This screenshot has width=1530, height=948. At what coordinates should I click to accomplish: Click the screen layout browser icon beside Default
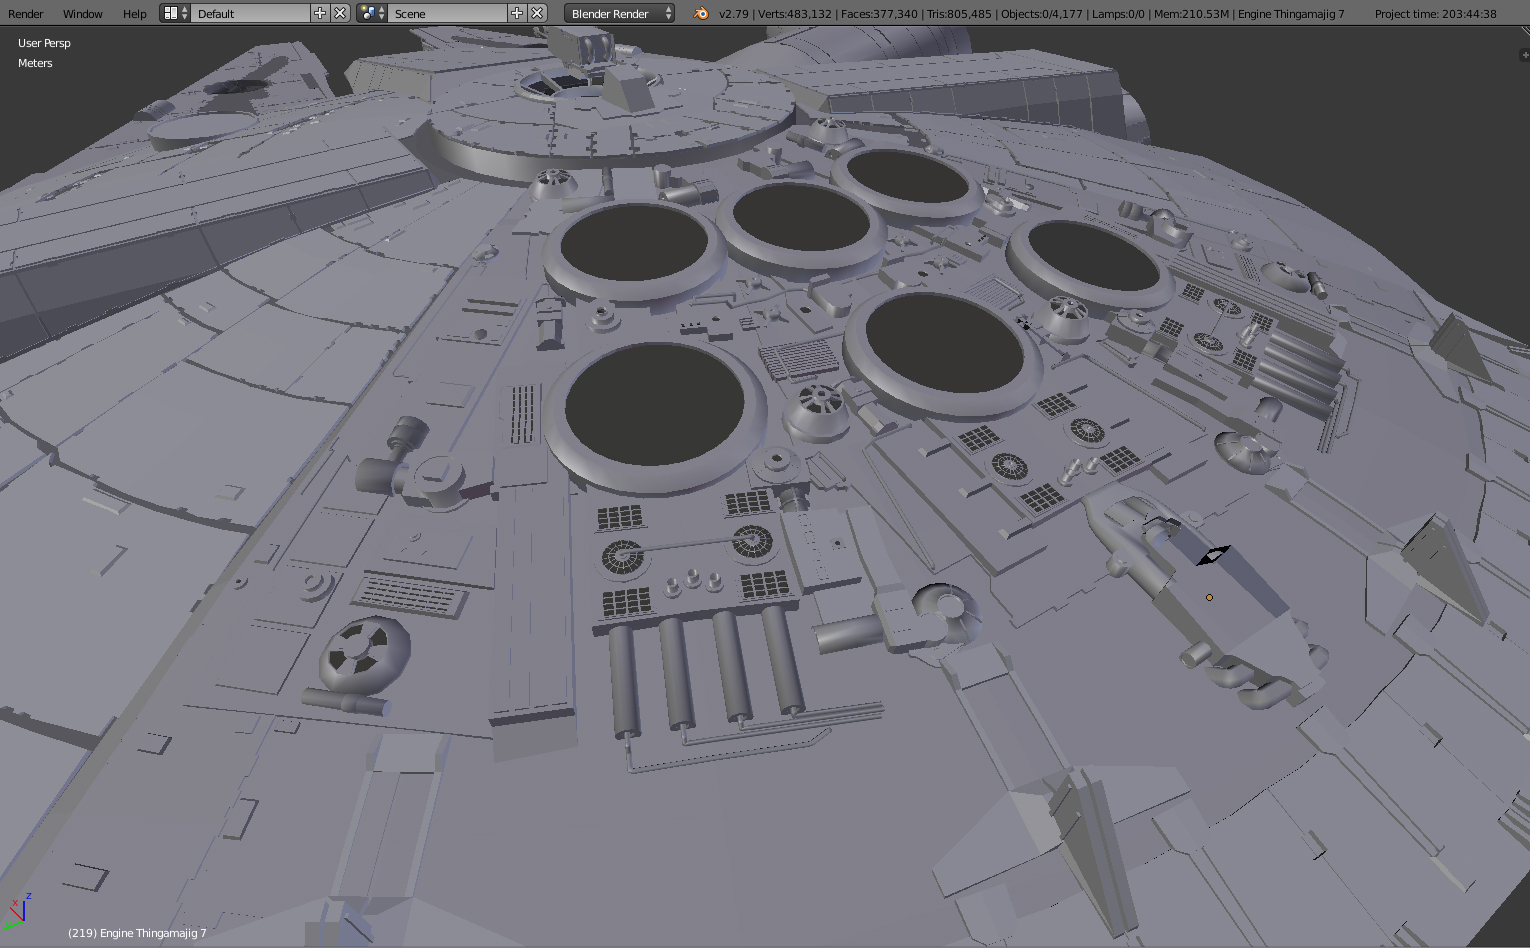(173, 14)
